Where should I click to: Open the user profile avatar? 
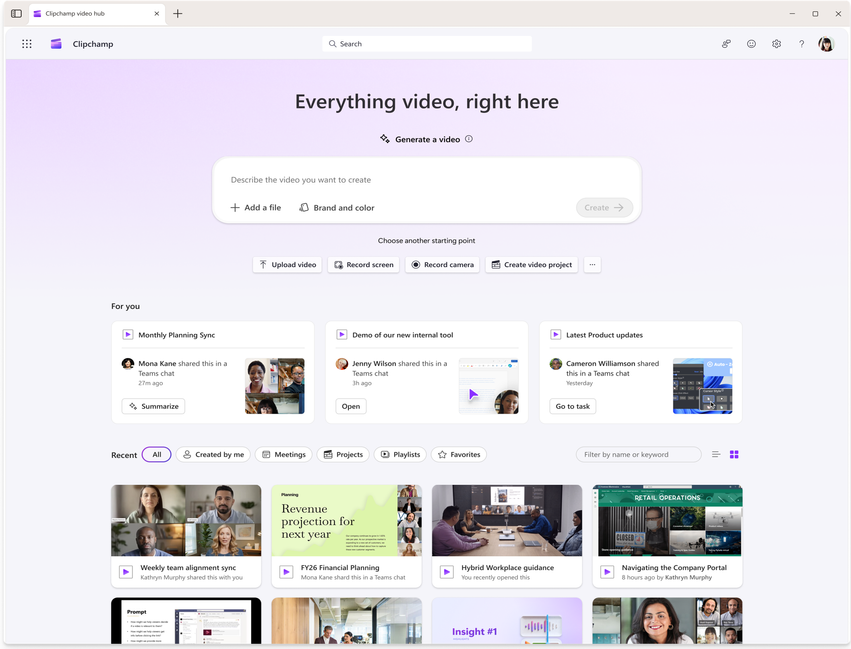(826, 44)
